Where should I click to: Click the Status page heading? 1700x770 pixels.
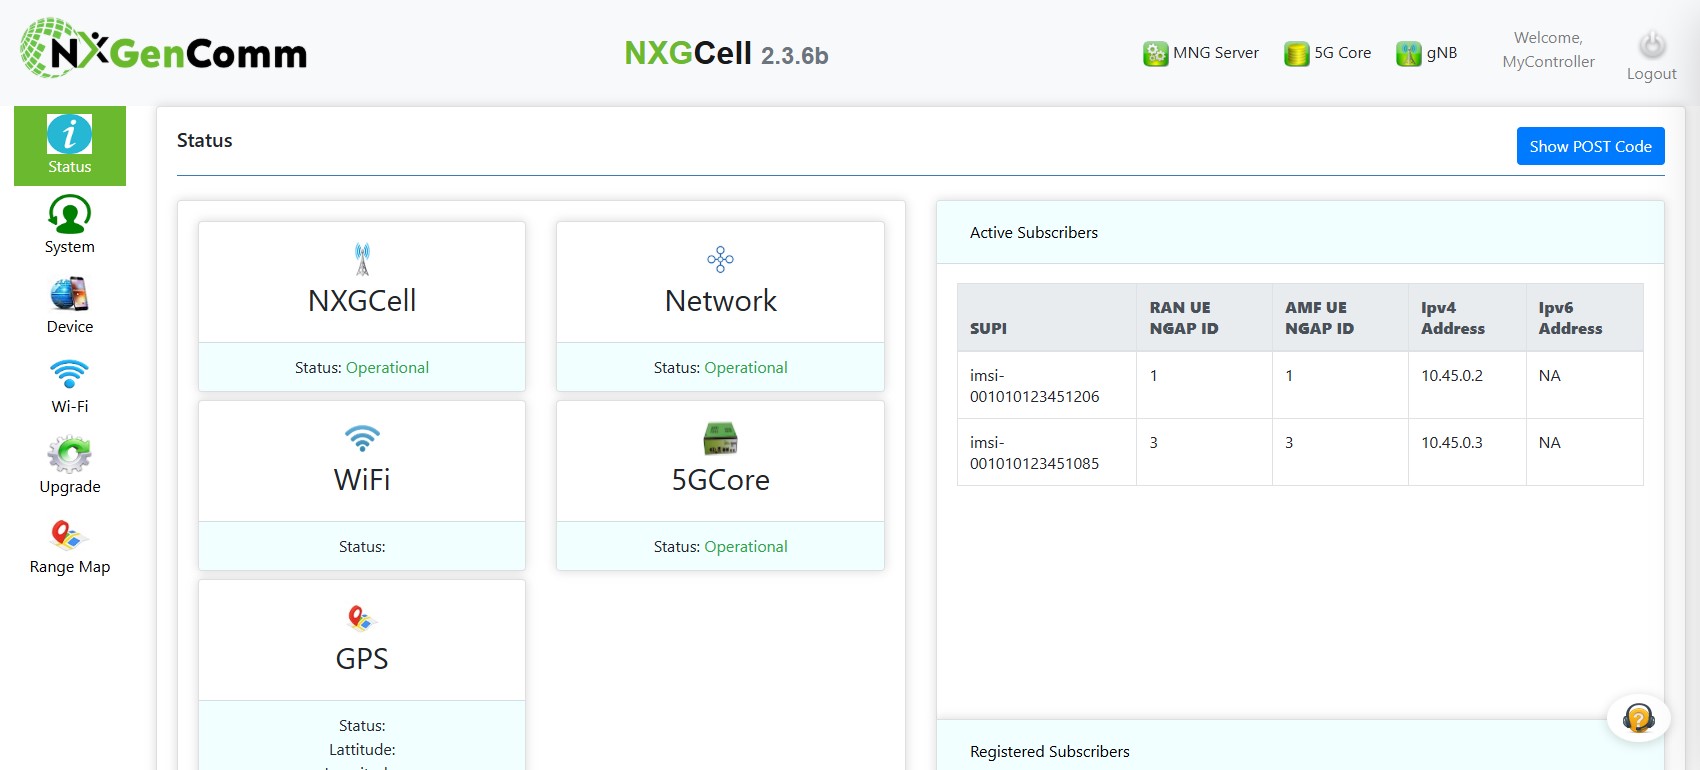pos(205,141)
